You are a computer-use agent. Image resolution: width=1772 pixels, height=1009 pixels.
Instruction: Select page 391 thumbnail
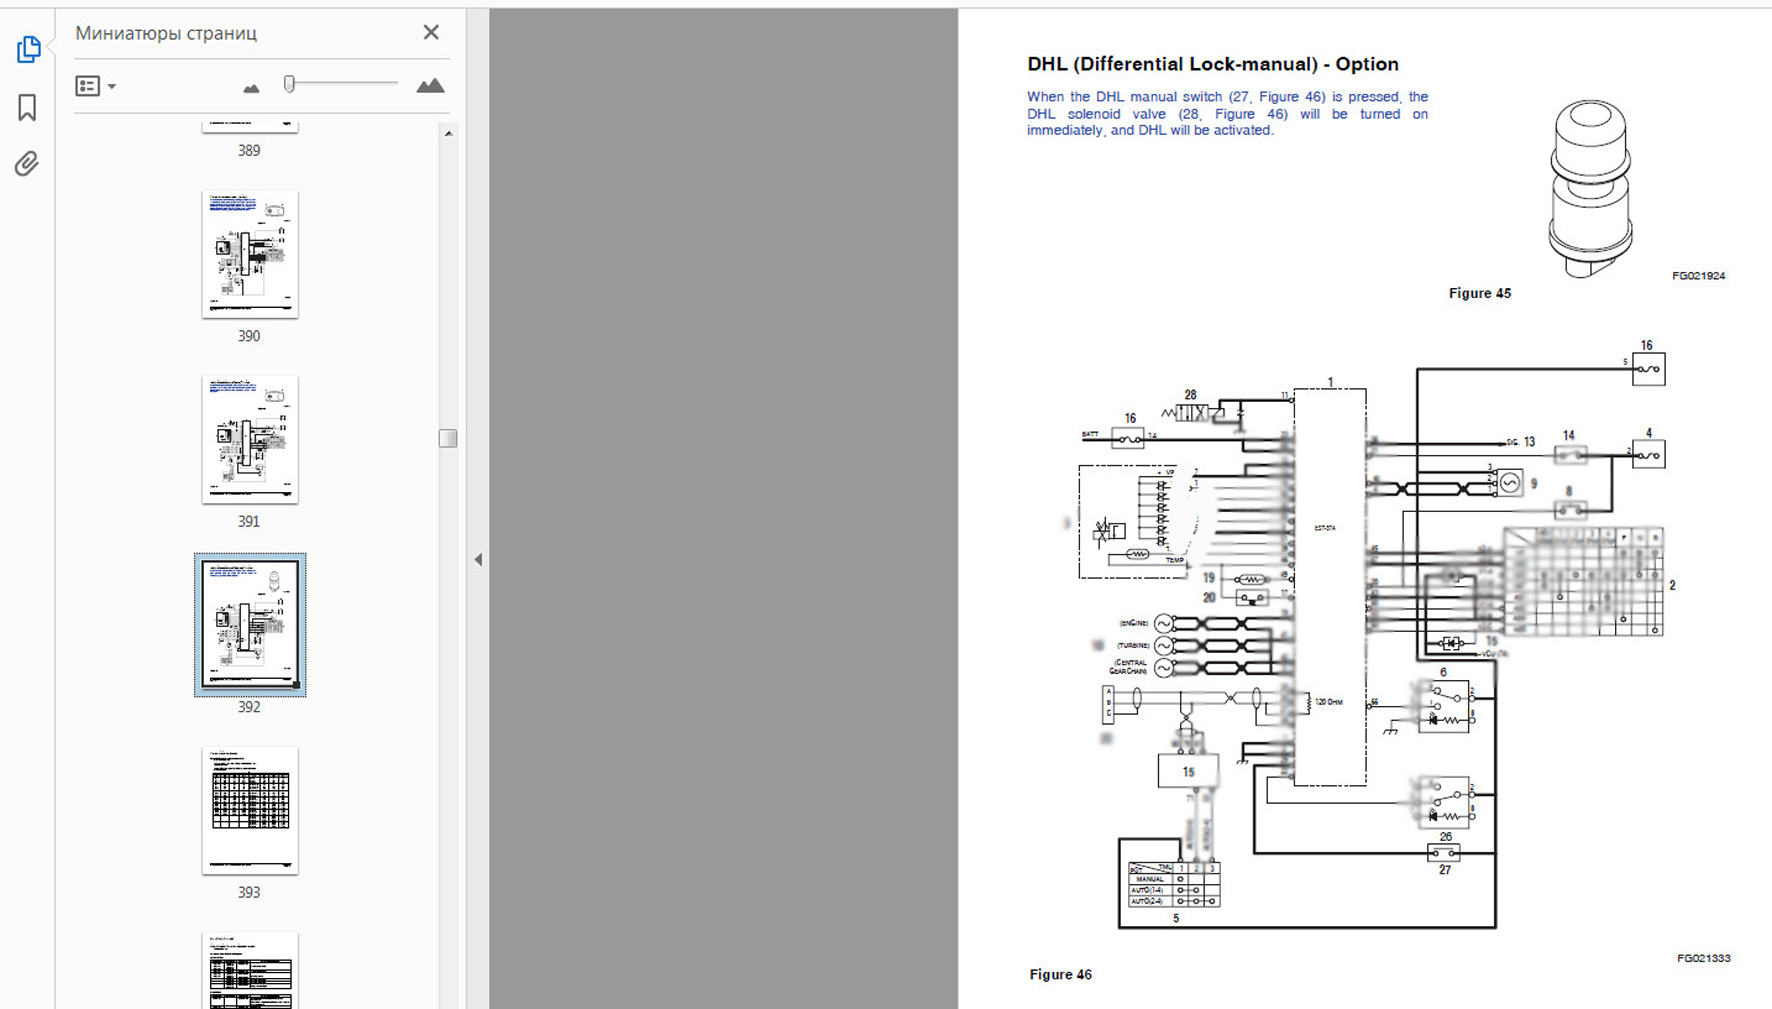[x=250, y=439]
